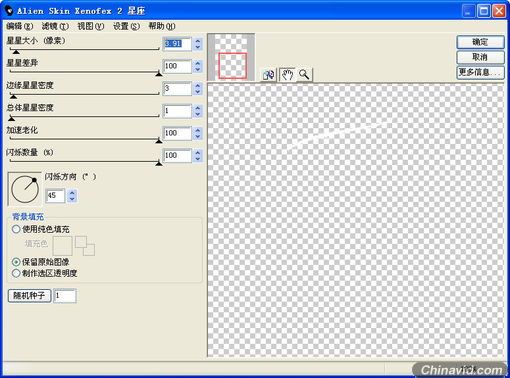Click the navigator preview thumbnail
The image size is (510, 378).
pos(231,57)
